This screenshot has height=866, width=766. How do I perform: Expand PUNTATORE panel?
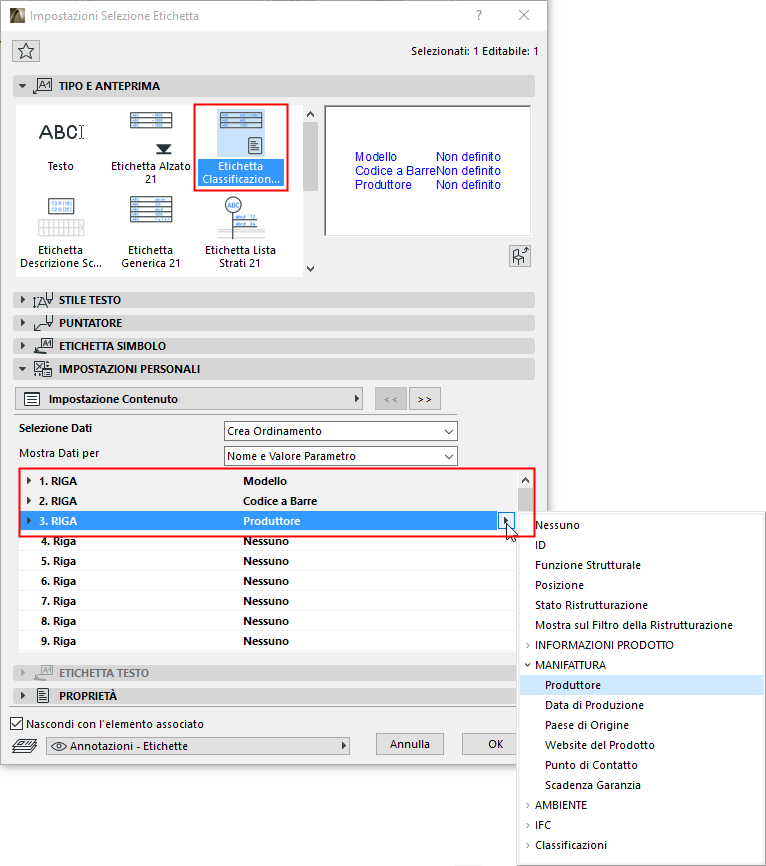click(23, 323)
